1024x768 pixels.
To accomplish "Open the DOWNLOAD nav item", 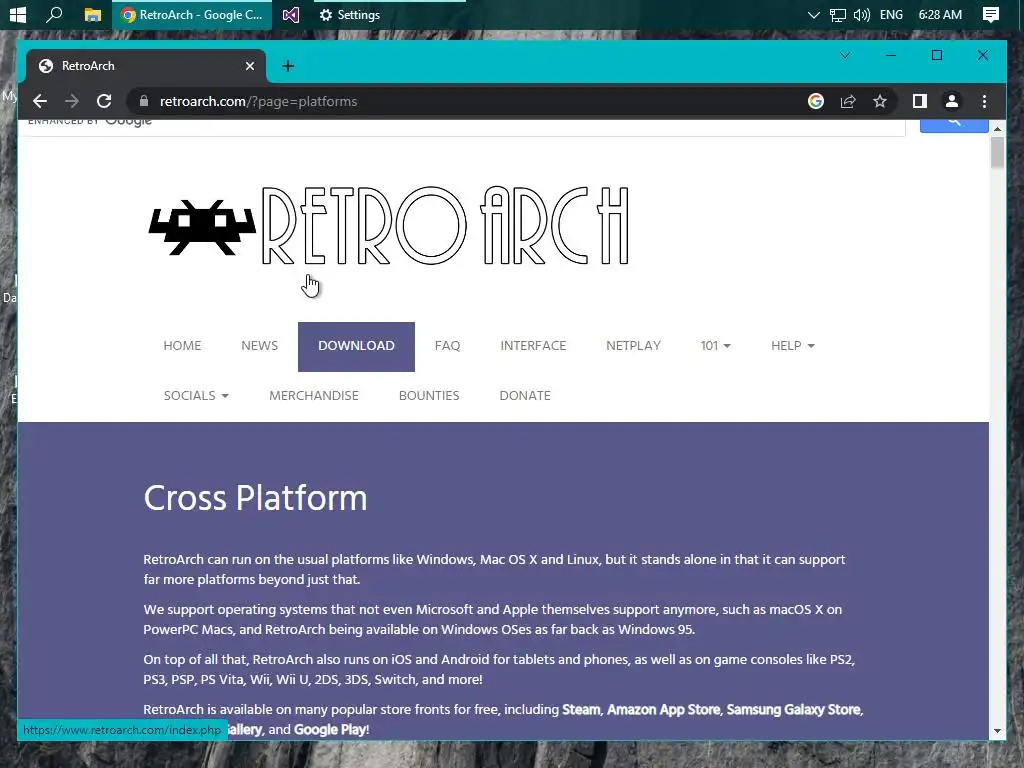I will tap(356, 347).
